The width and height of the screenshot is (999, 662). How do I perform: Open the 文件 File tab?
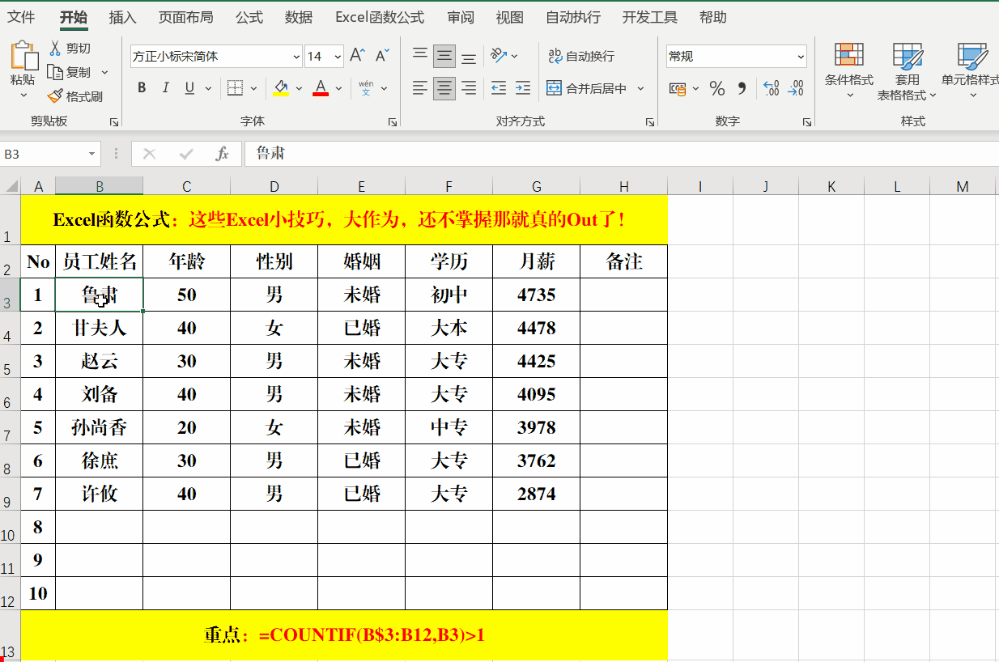click(21, 17)
